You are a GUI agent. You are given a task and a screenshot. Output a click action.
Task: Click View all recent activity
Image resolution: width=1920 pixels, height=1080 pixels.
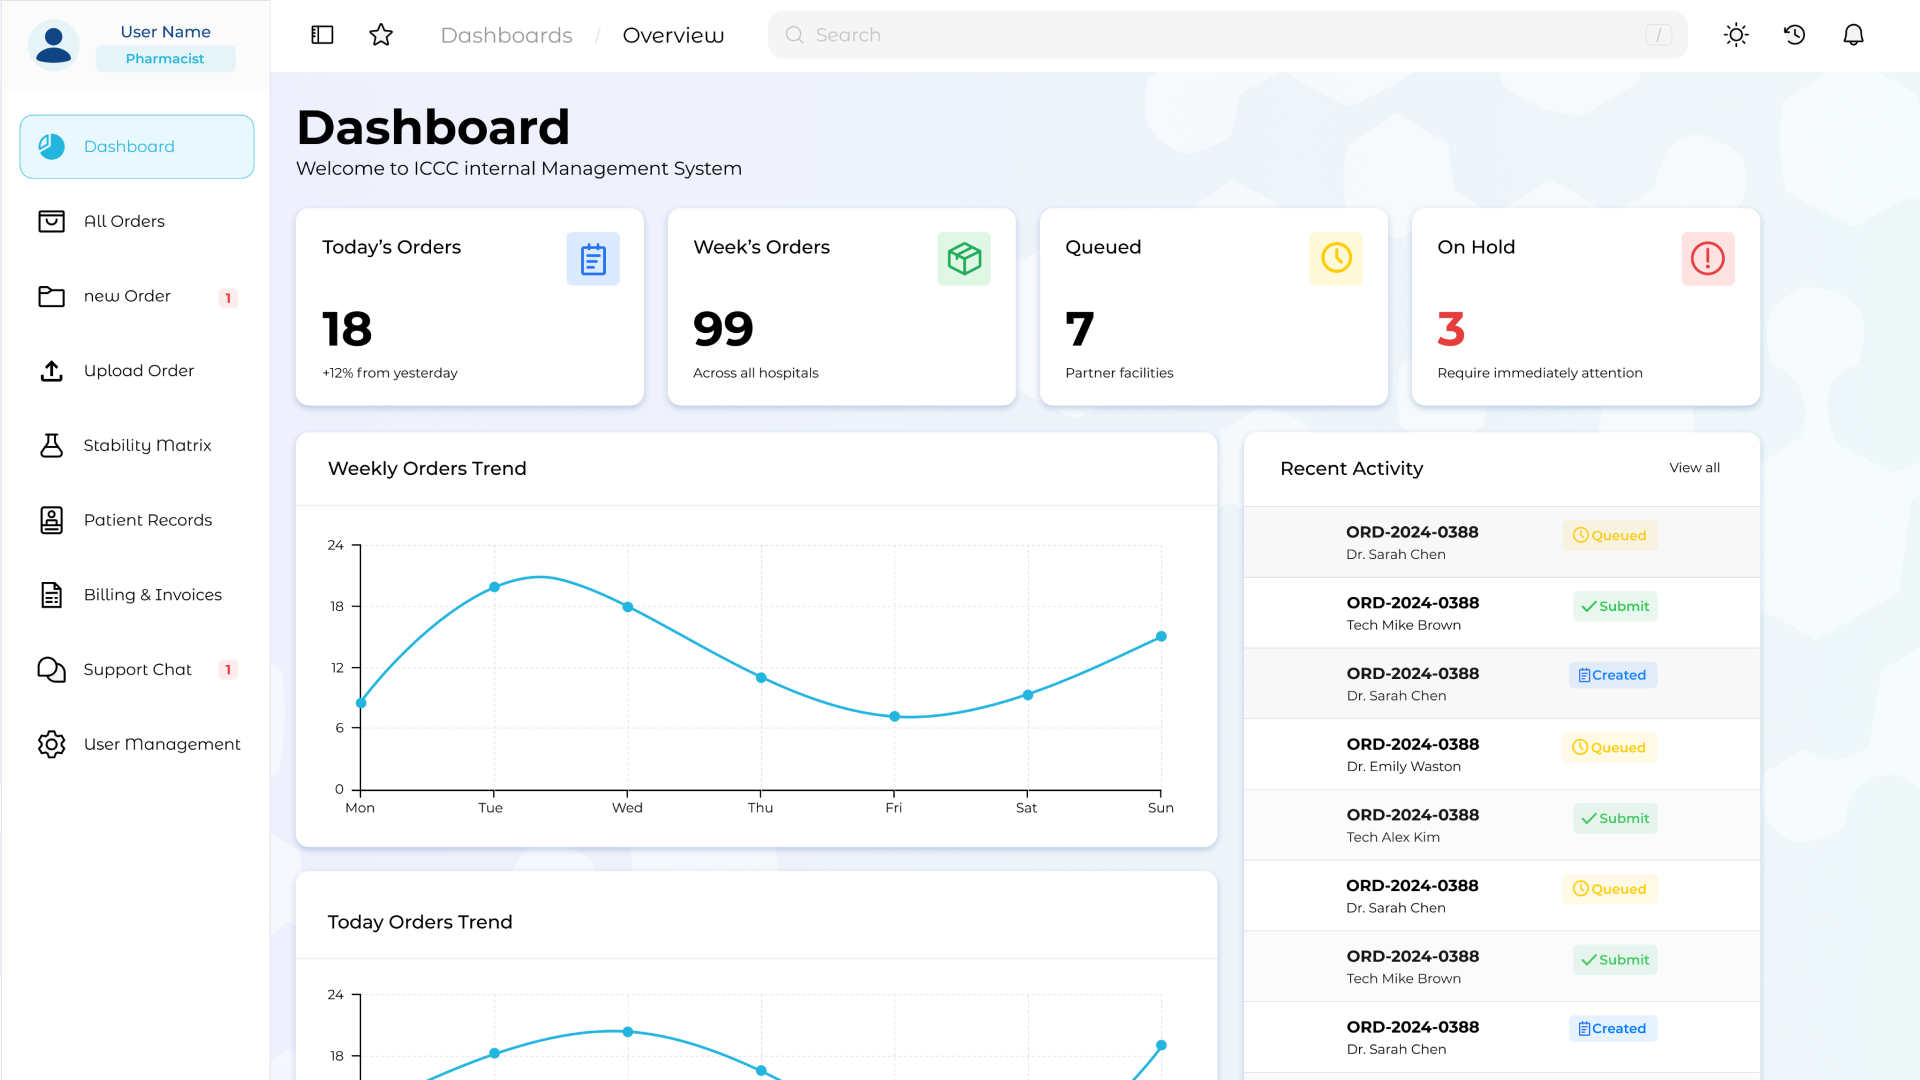tap(1694, 467)
